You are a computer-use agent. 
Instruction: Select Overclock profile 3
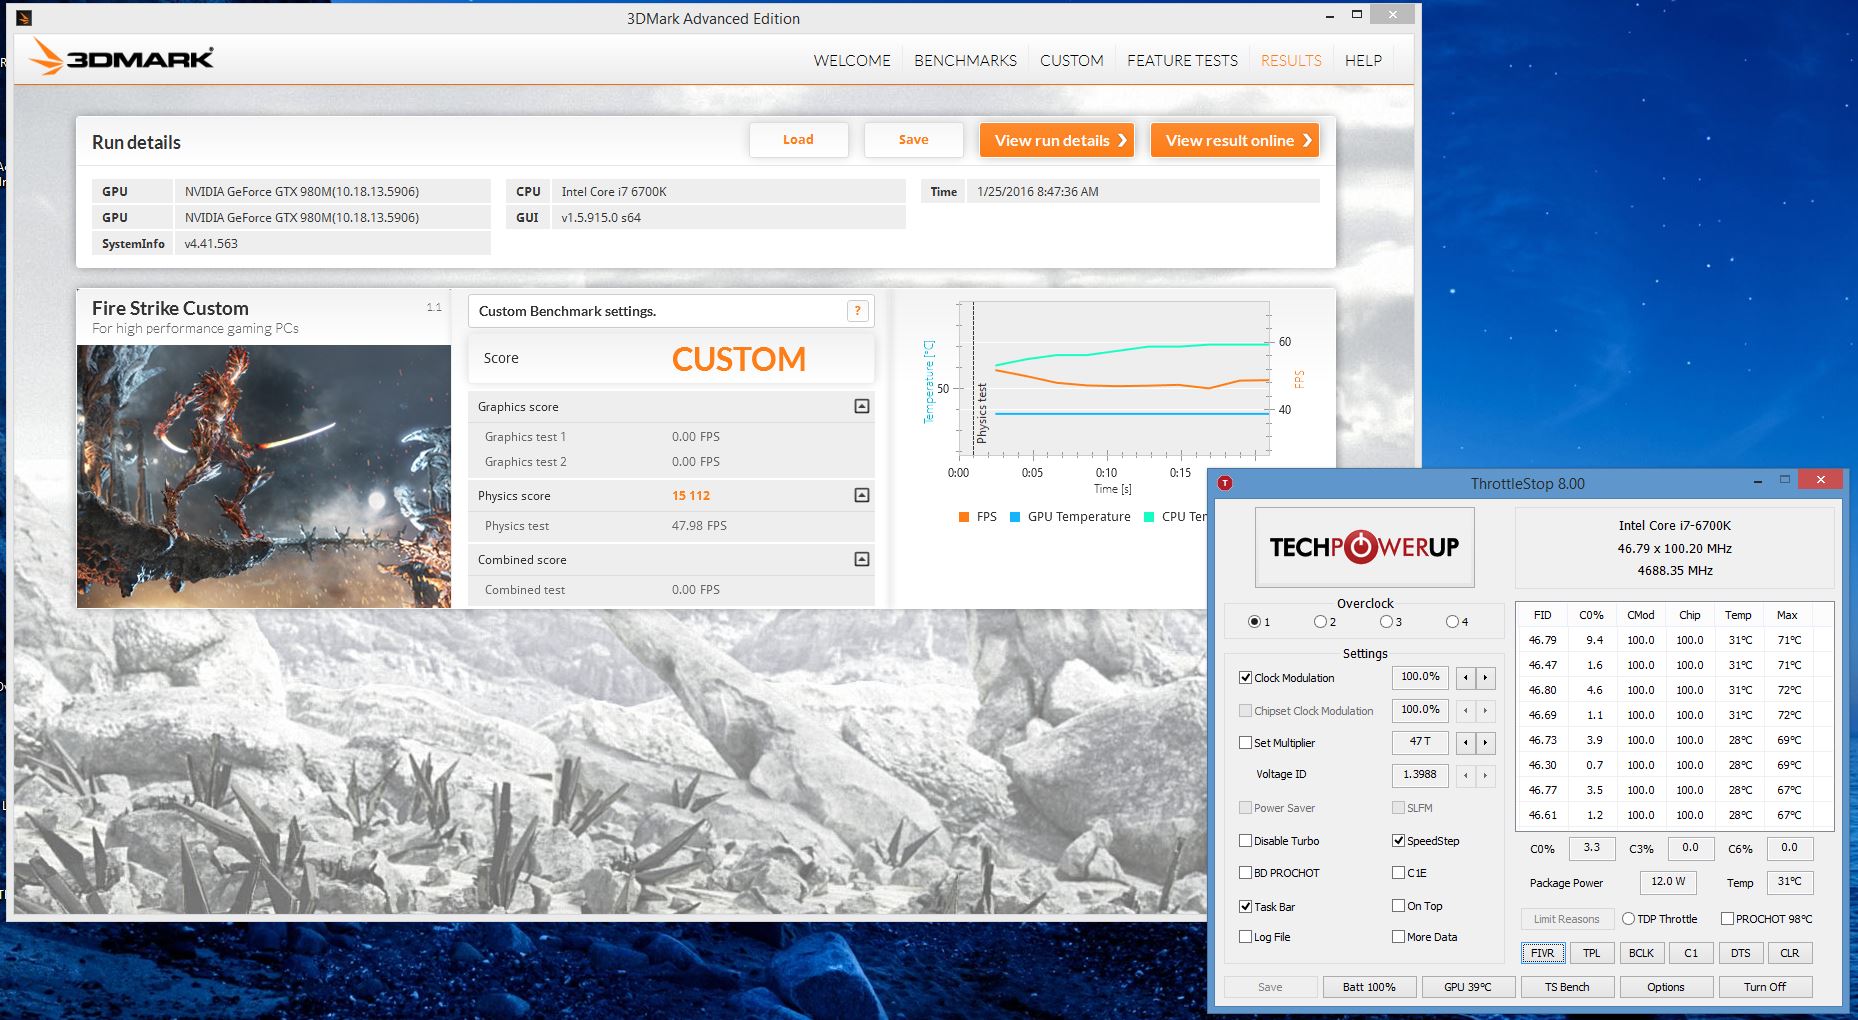click(1386, 622)
